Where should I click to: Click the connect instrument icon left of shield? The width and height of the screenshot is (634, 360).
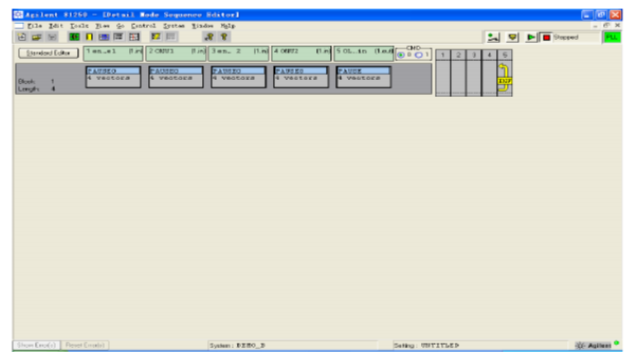[493, 37]
